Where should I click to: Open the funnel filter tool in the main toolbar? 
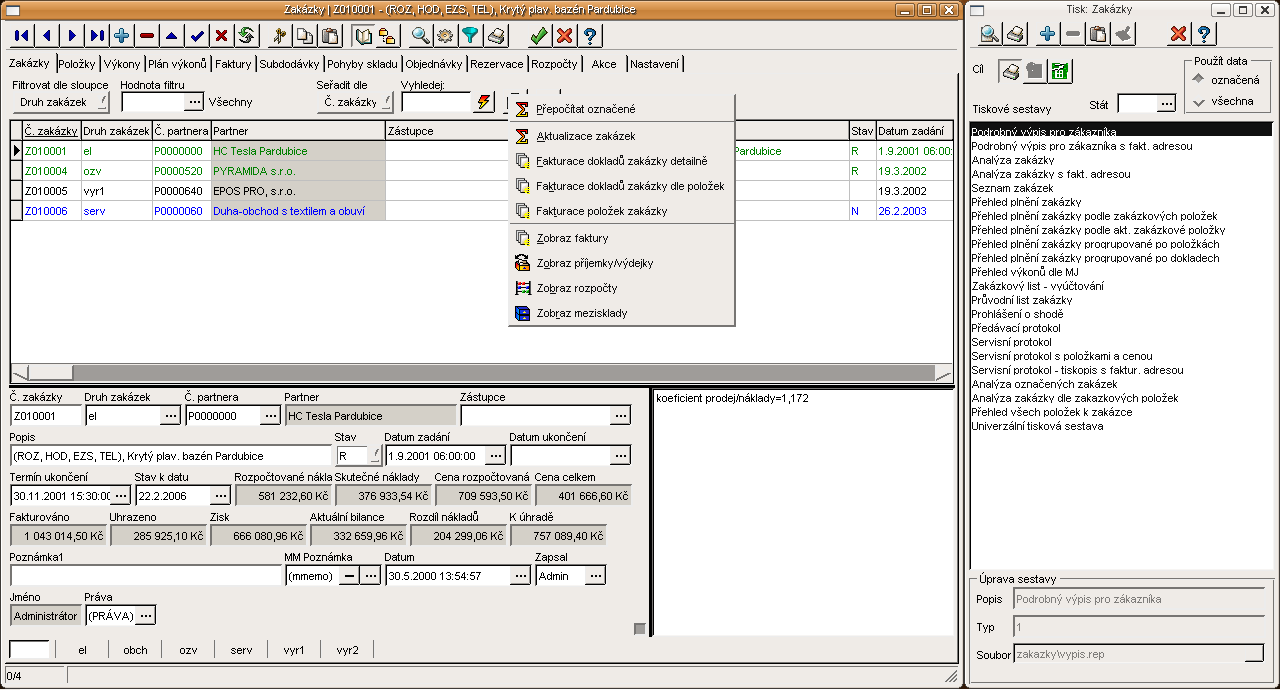click(x=470, y=36)
